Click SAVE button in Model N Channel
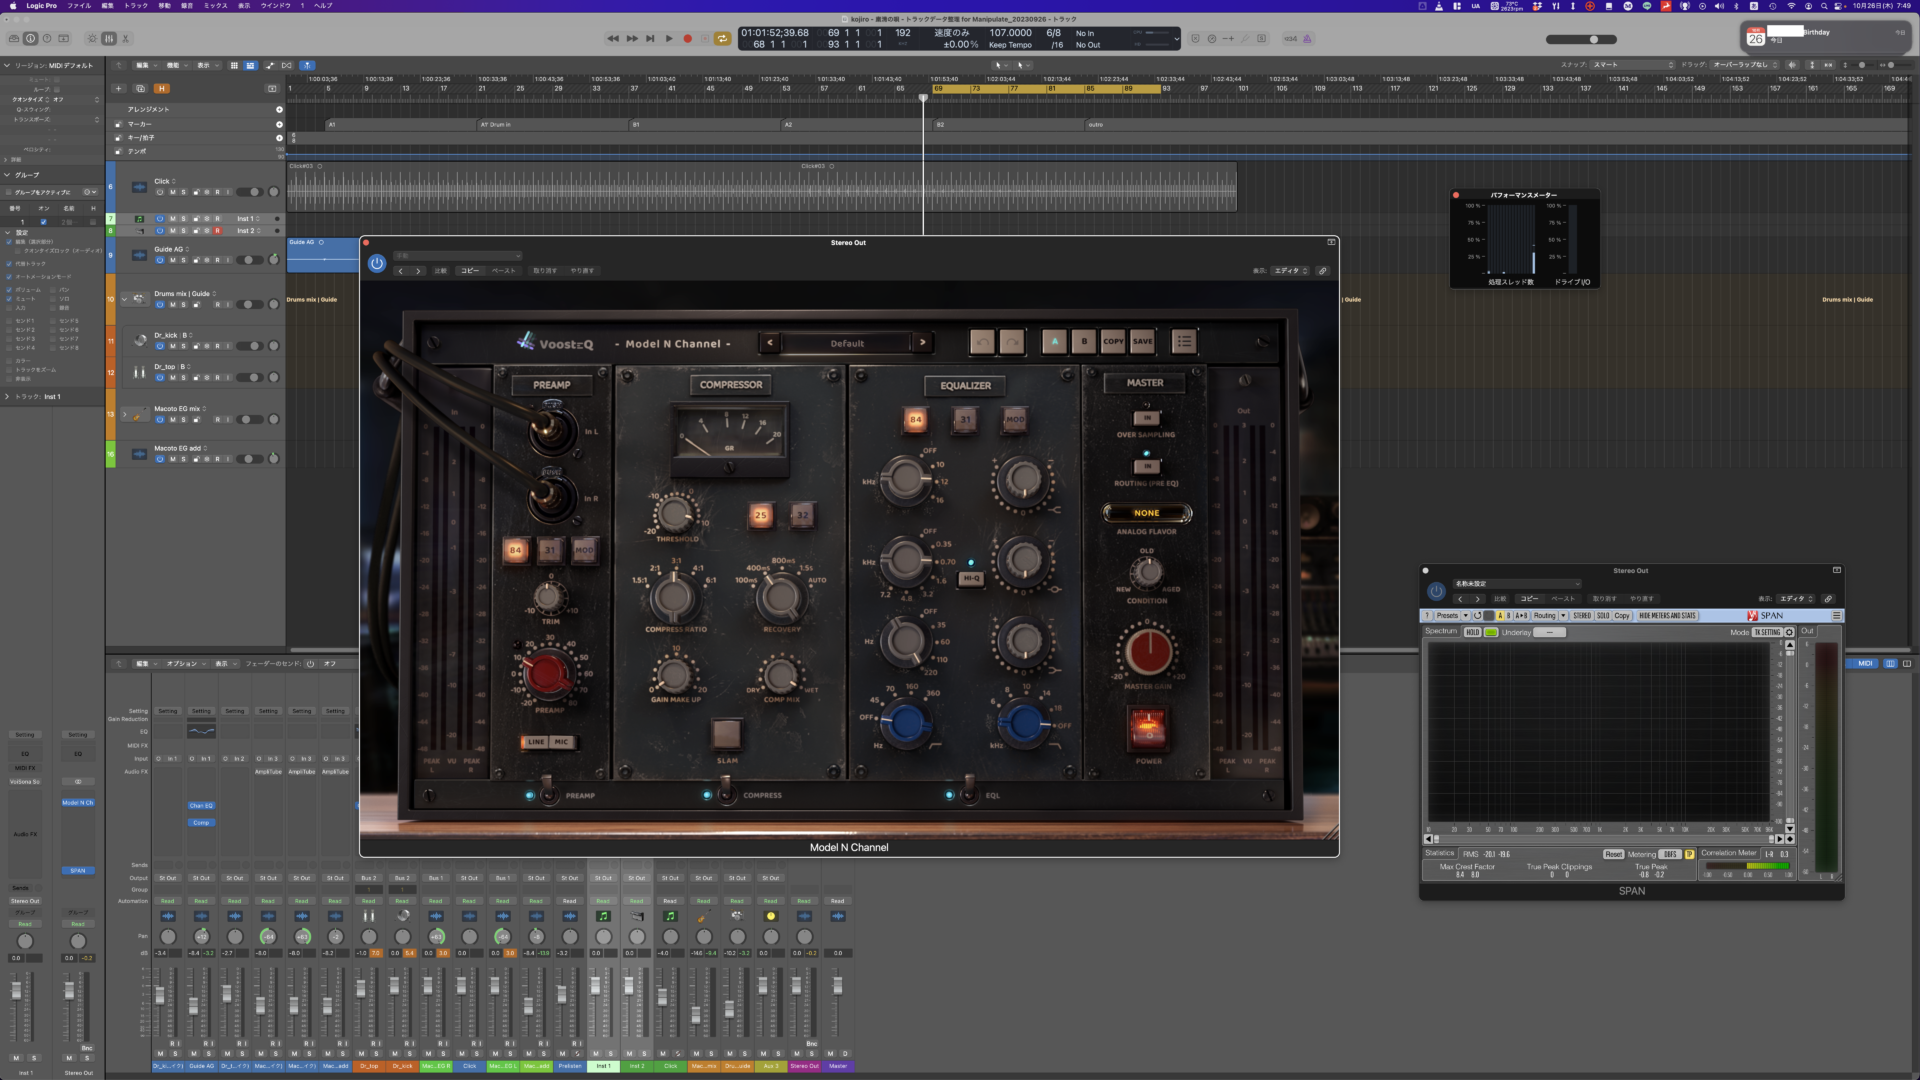Viewport: 1920px width, 1080px height. coord(1142,341)
